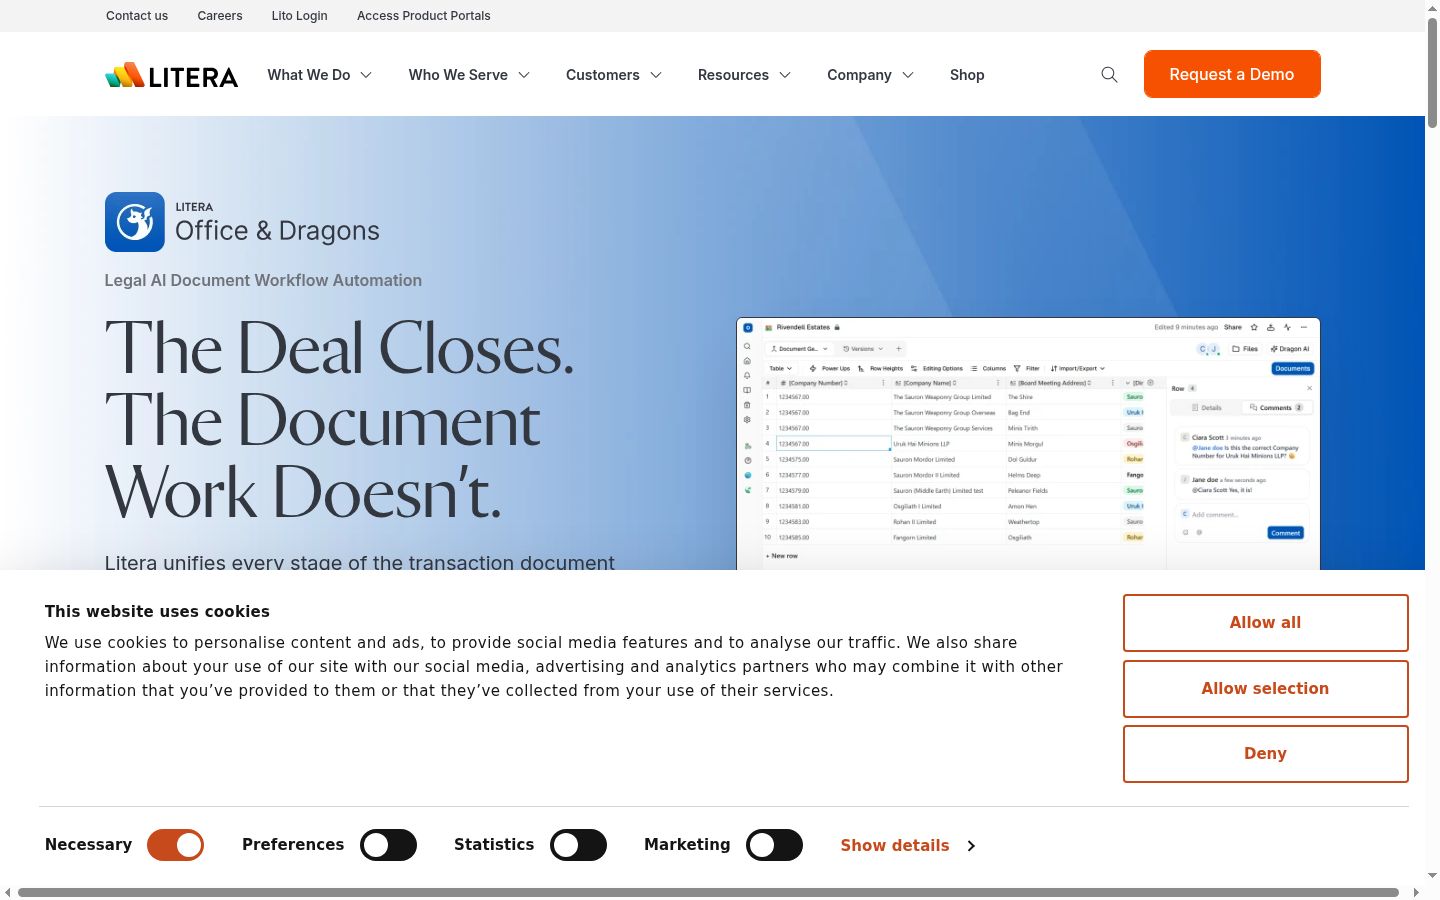Open Access Product Portals link
The image size is (1440, 900).
[x=424, y=16]
